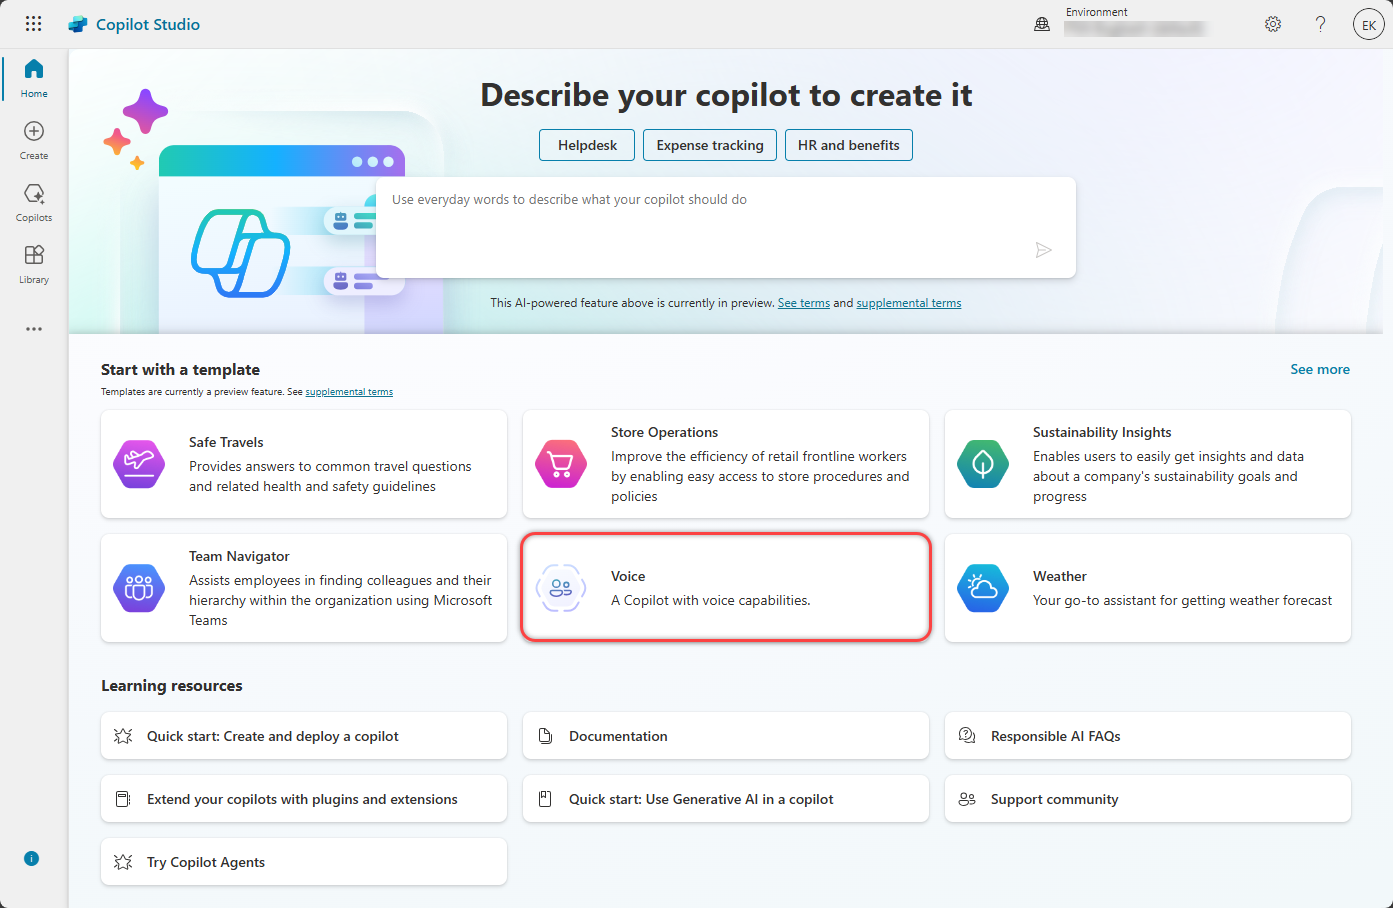The image size is (1393, 908).
Task: Click the plugins and extensions document icon
Action: pyautogui.click(x=123, y=799)
